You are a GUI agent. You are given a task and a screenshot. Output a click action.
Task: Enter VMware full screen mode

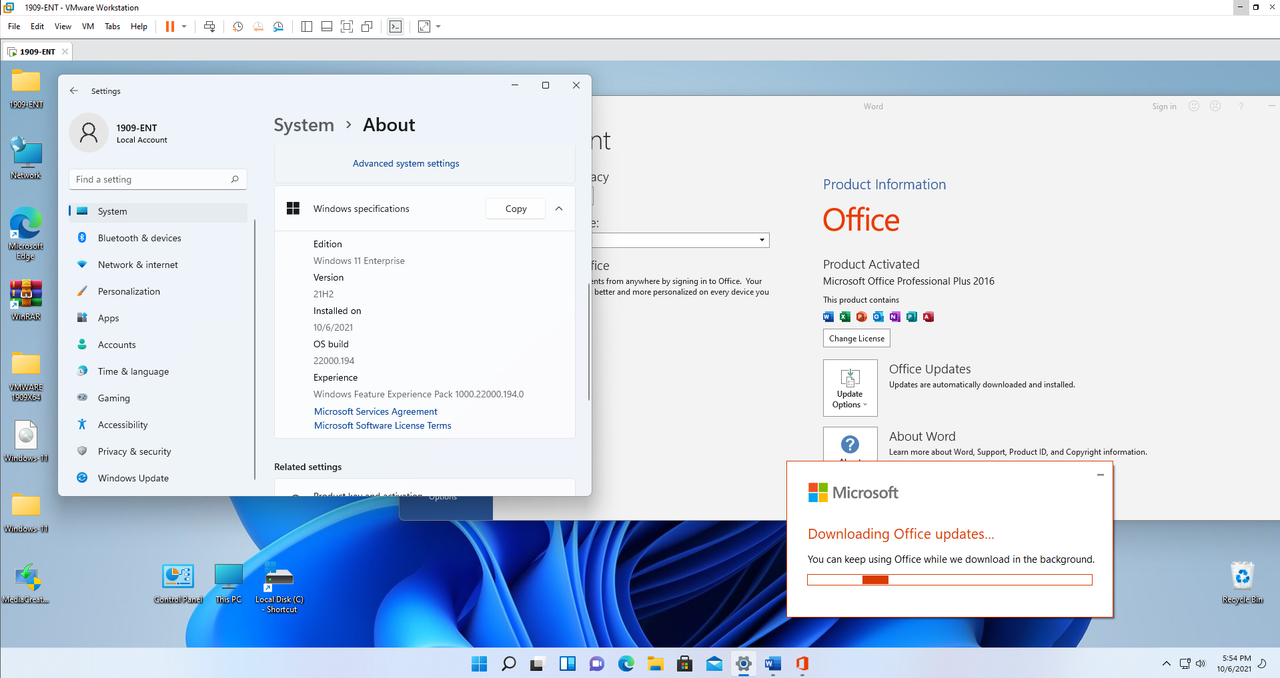(347, 26)
